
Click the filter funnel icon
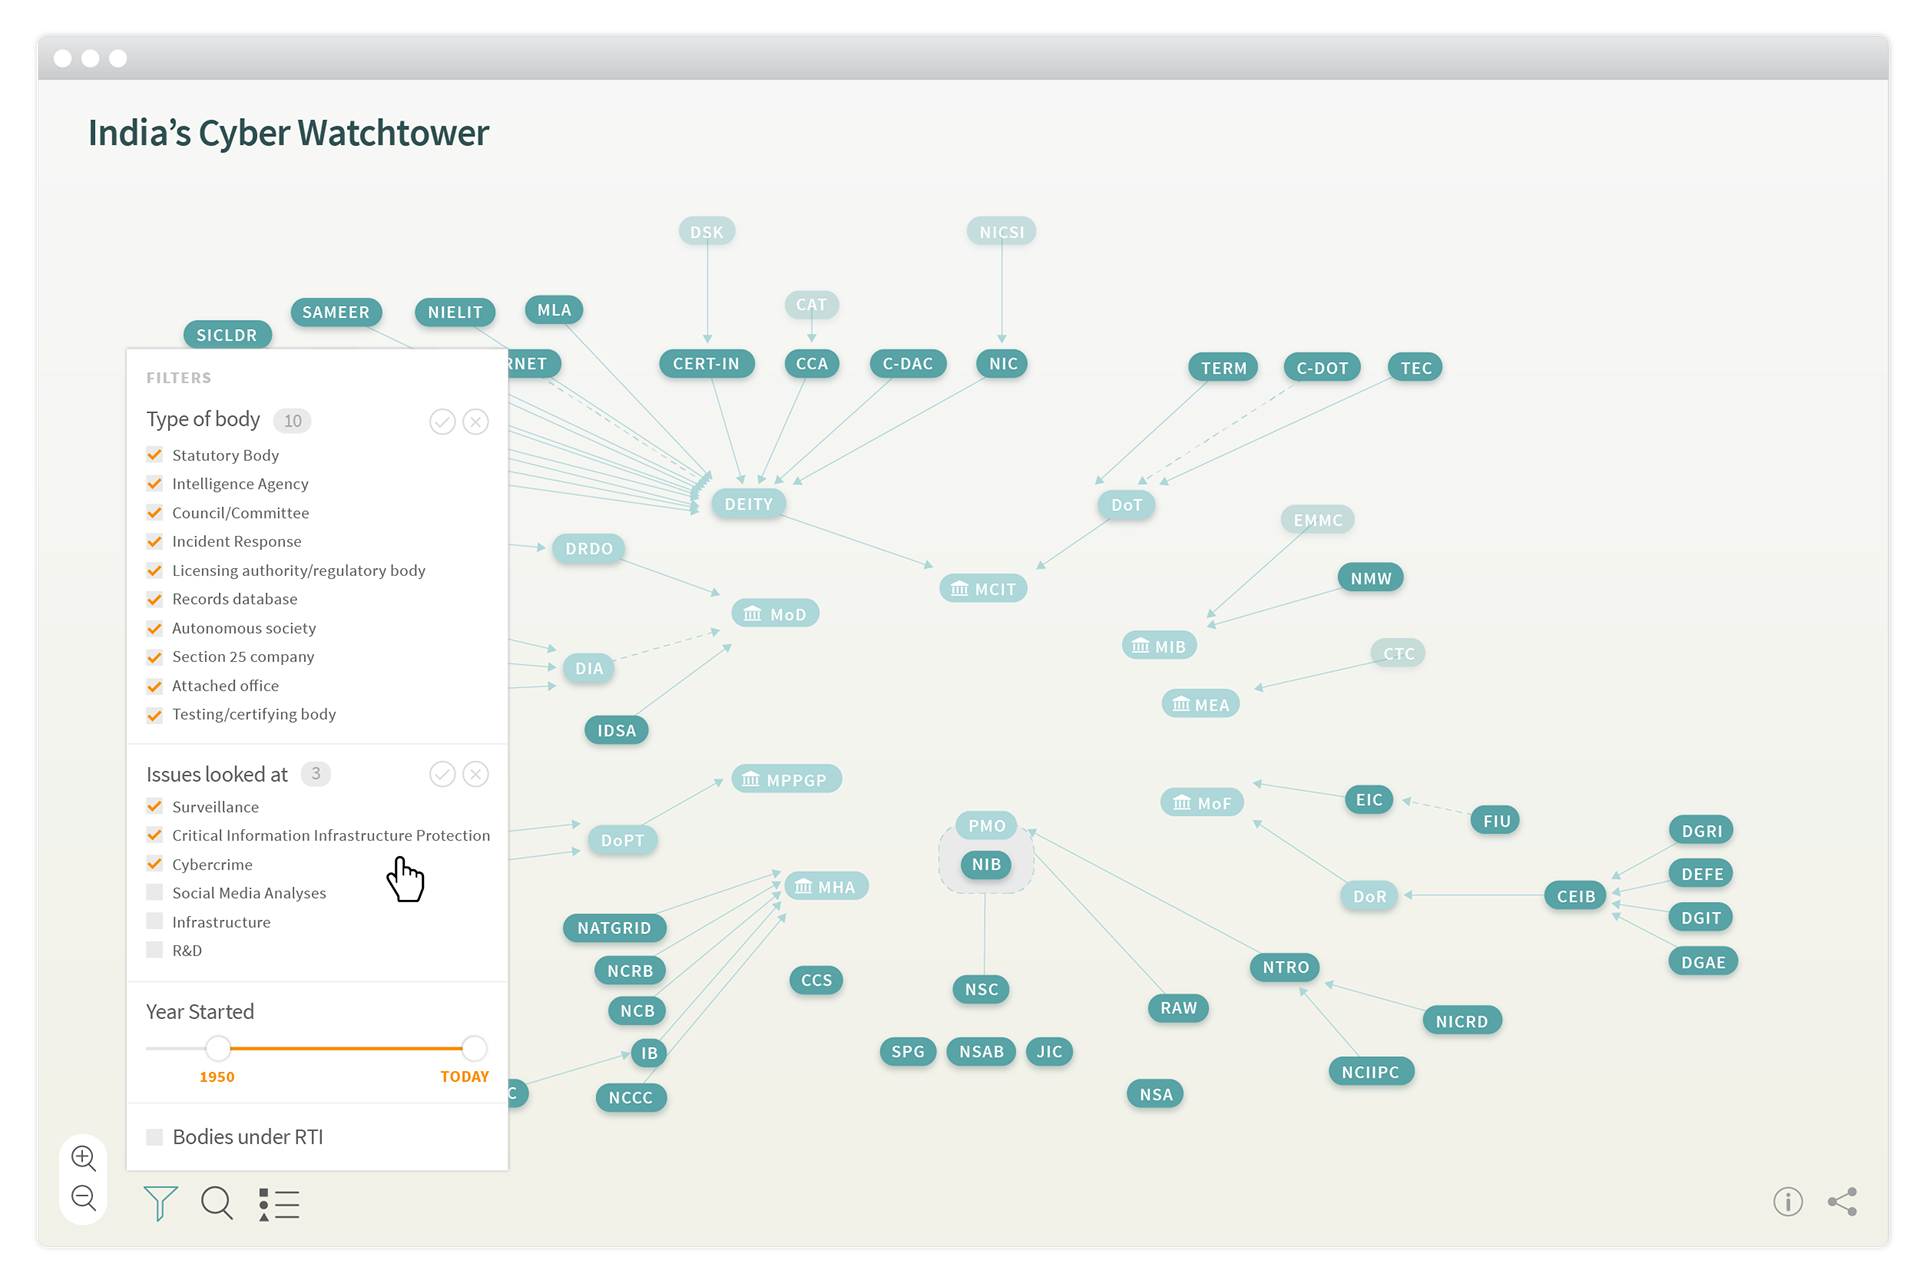click(x=160, y=1203)
